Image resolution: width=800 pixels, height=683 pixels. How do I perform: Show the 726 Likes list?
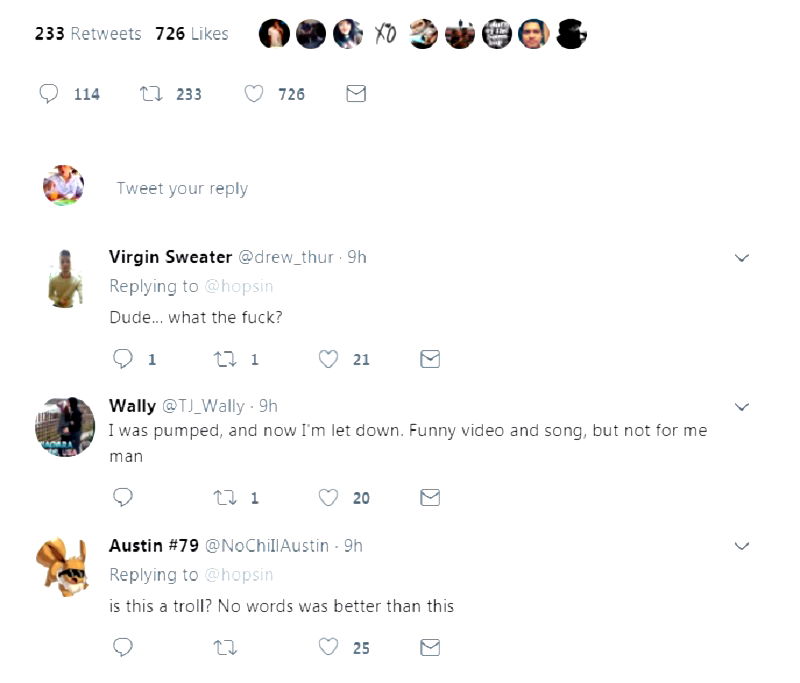click(192, 34)
